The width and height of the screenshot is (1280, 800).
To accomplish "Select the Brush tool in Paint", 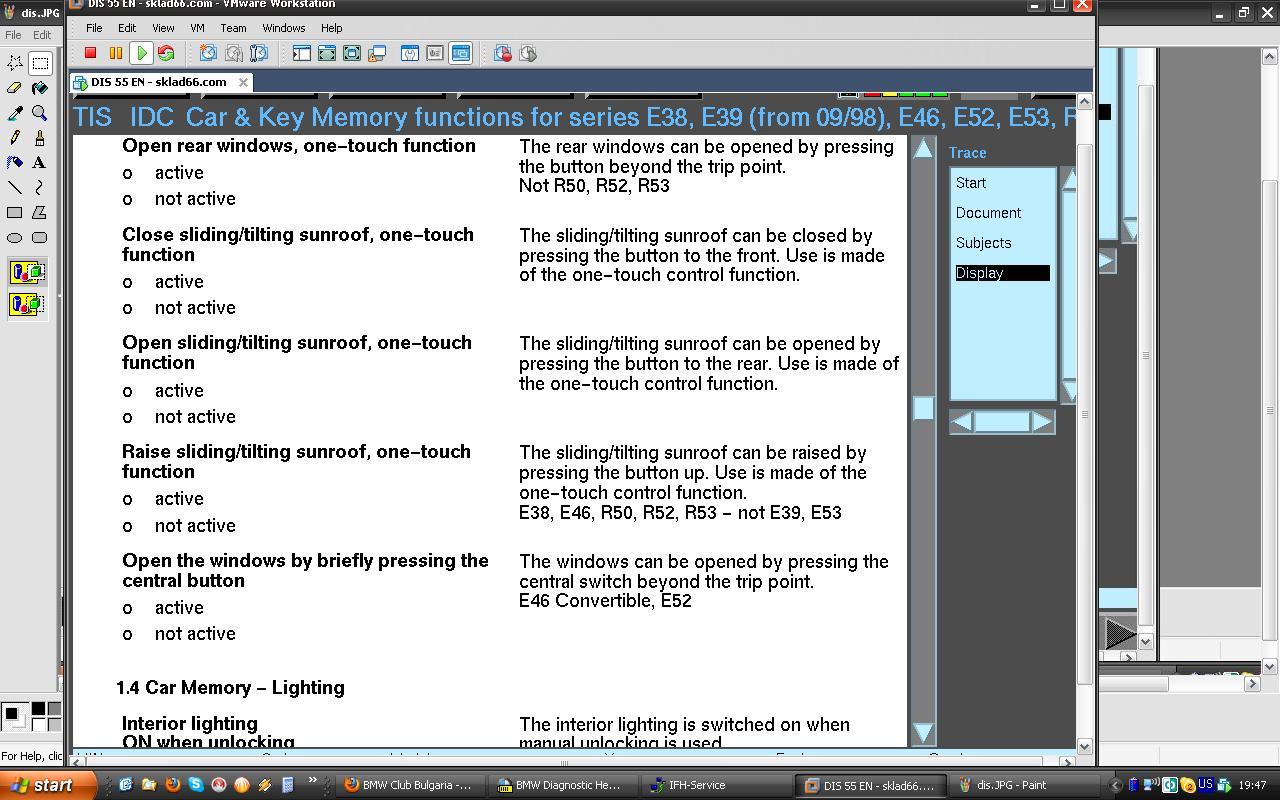I will pyautogui.click(x=40, y=138).
